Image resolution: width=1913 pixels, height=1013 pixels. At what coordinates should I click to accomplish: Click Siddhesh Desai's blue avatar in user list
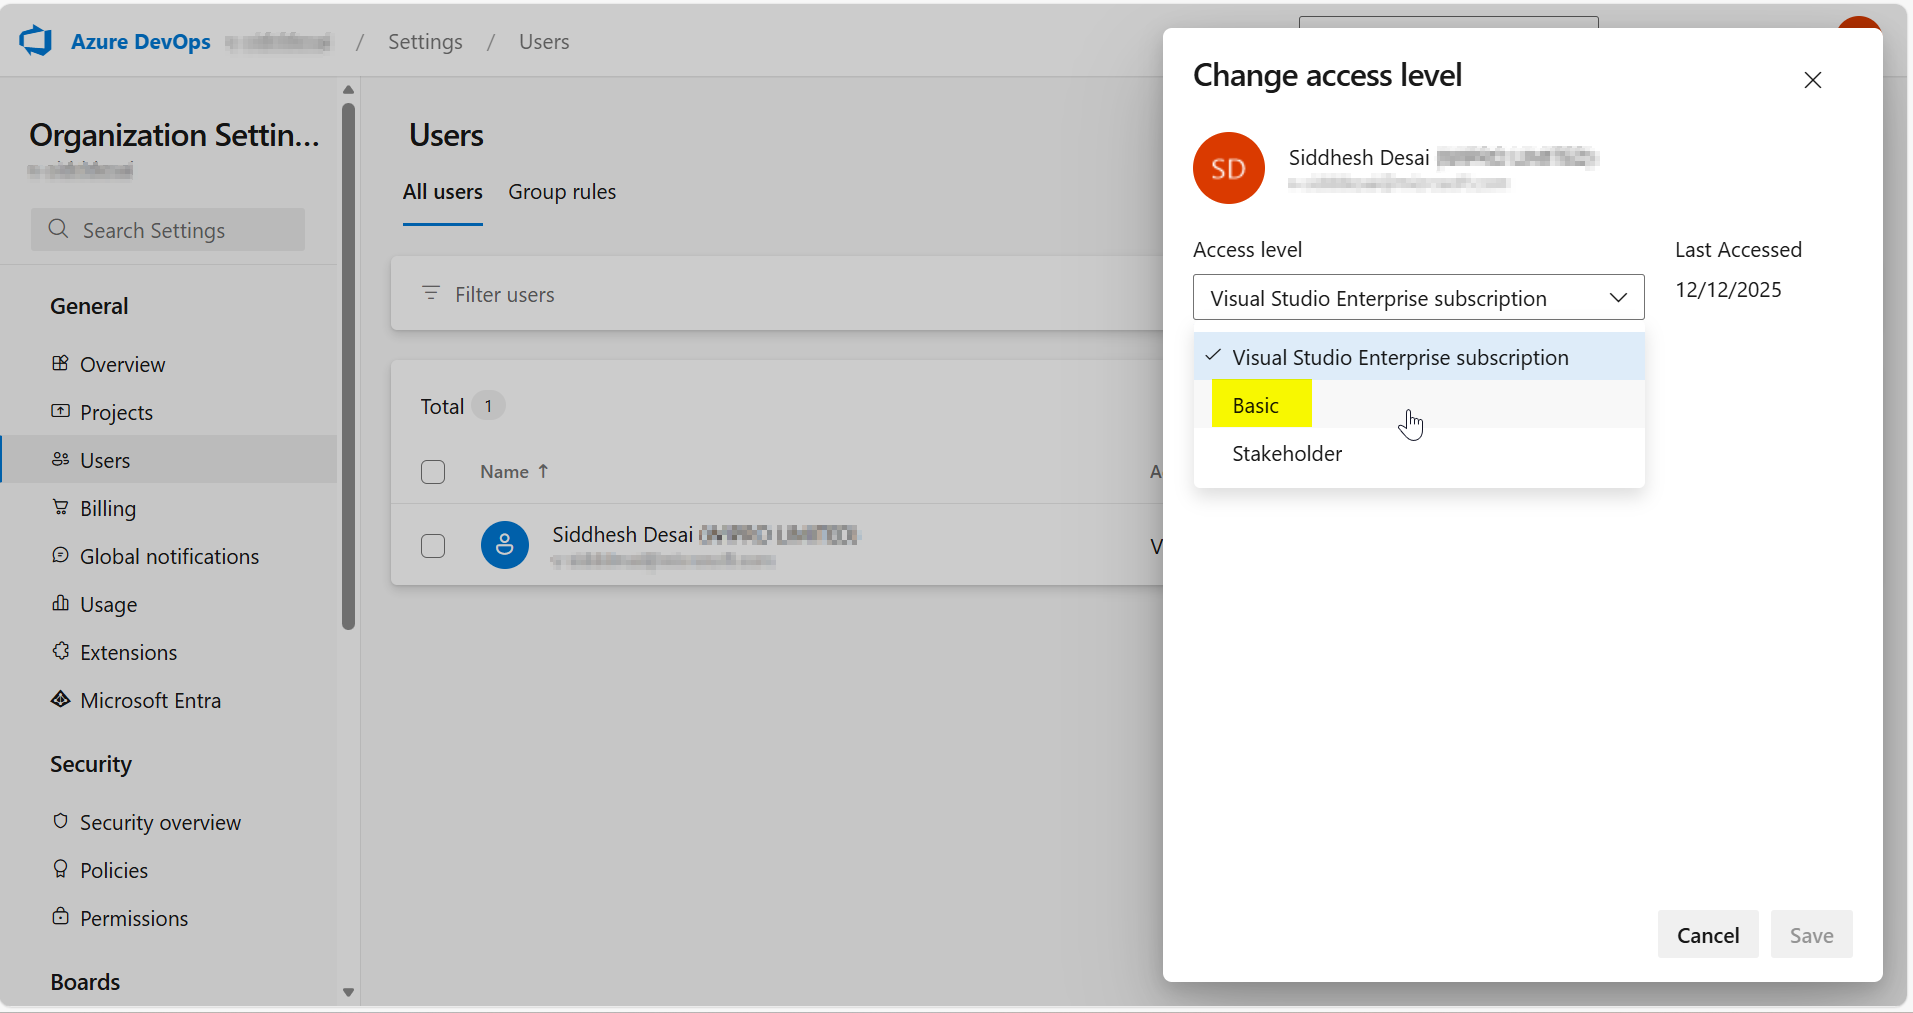tap(505, 545)
